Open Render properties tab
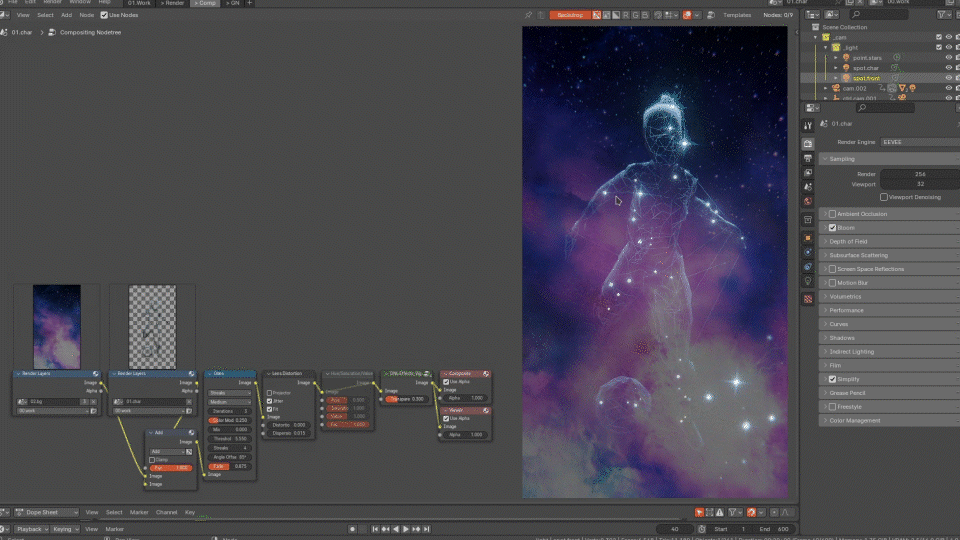This screenshot has width=960, height=540. pos(808,144)
